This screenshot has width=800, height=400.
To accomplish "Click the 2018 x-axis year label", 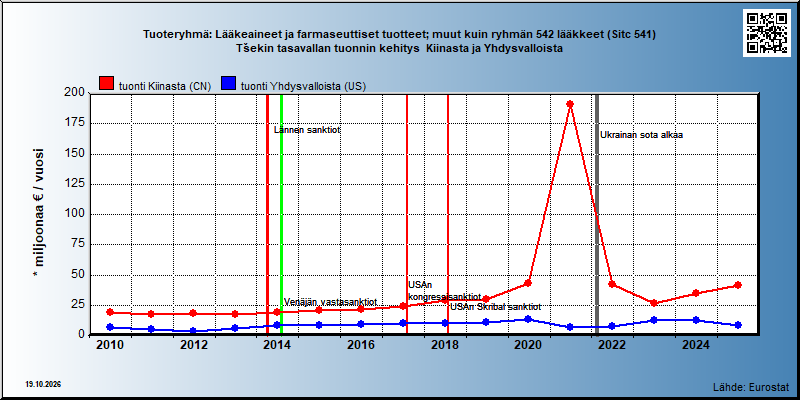I will pos(444,345).
